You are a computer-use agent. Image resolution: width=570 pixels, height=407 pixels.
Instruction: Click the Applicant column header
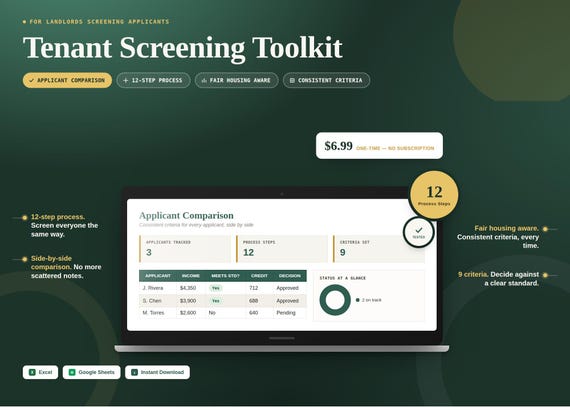(x=158, y=276)
